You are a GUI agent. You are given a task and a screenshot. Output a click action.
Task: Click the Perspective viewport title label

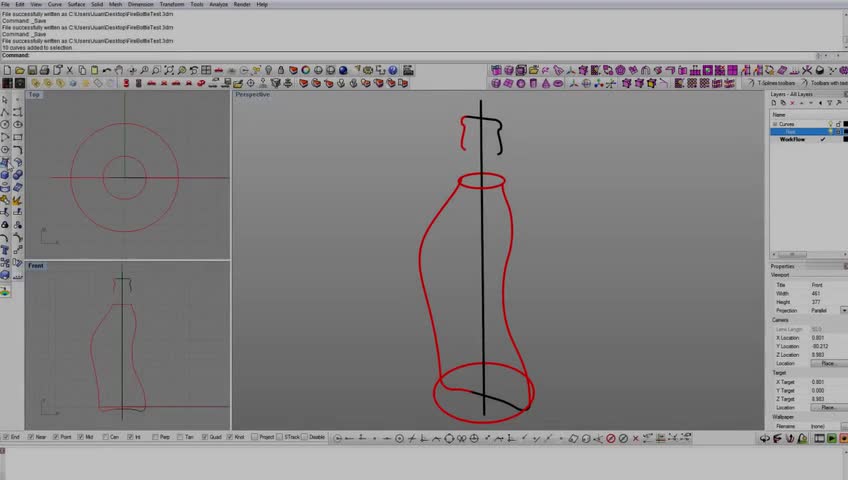click(253, 95)
